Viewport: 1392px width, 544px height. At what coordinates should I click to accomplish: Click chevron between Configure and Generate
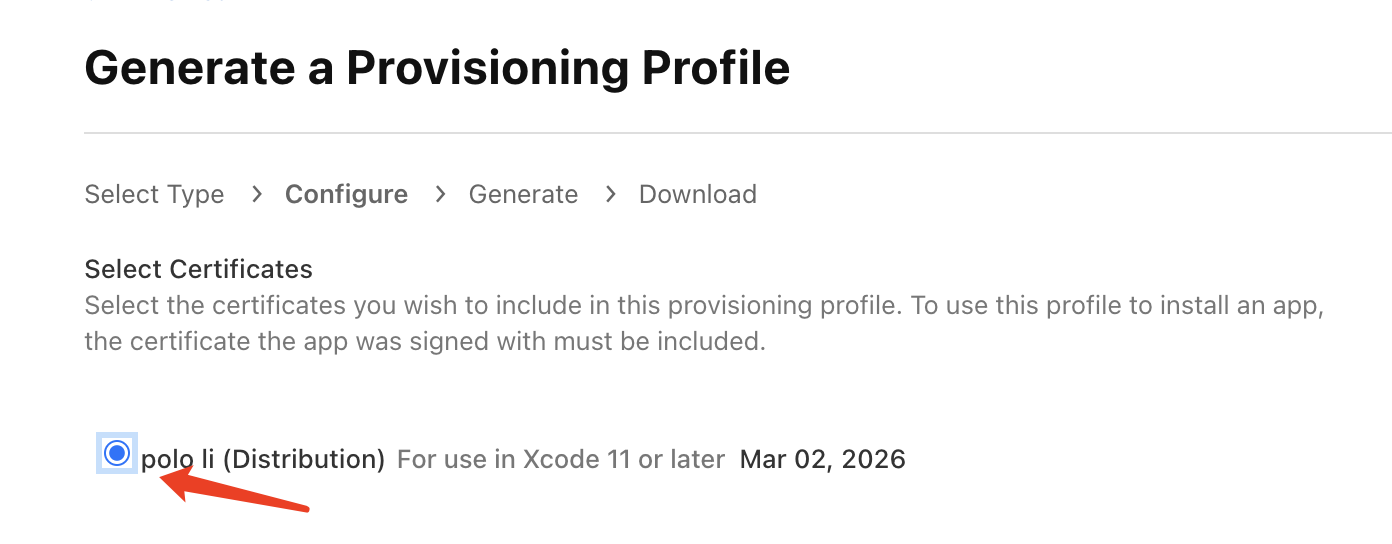(x=440, y=194)
